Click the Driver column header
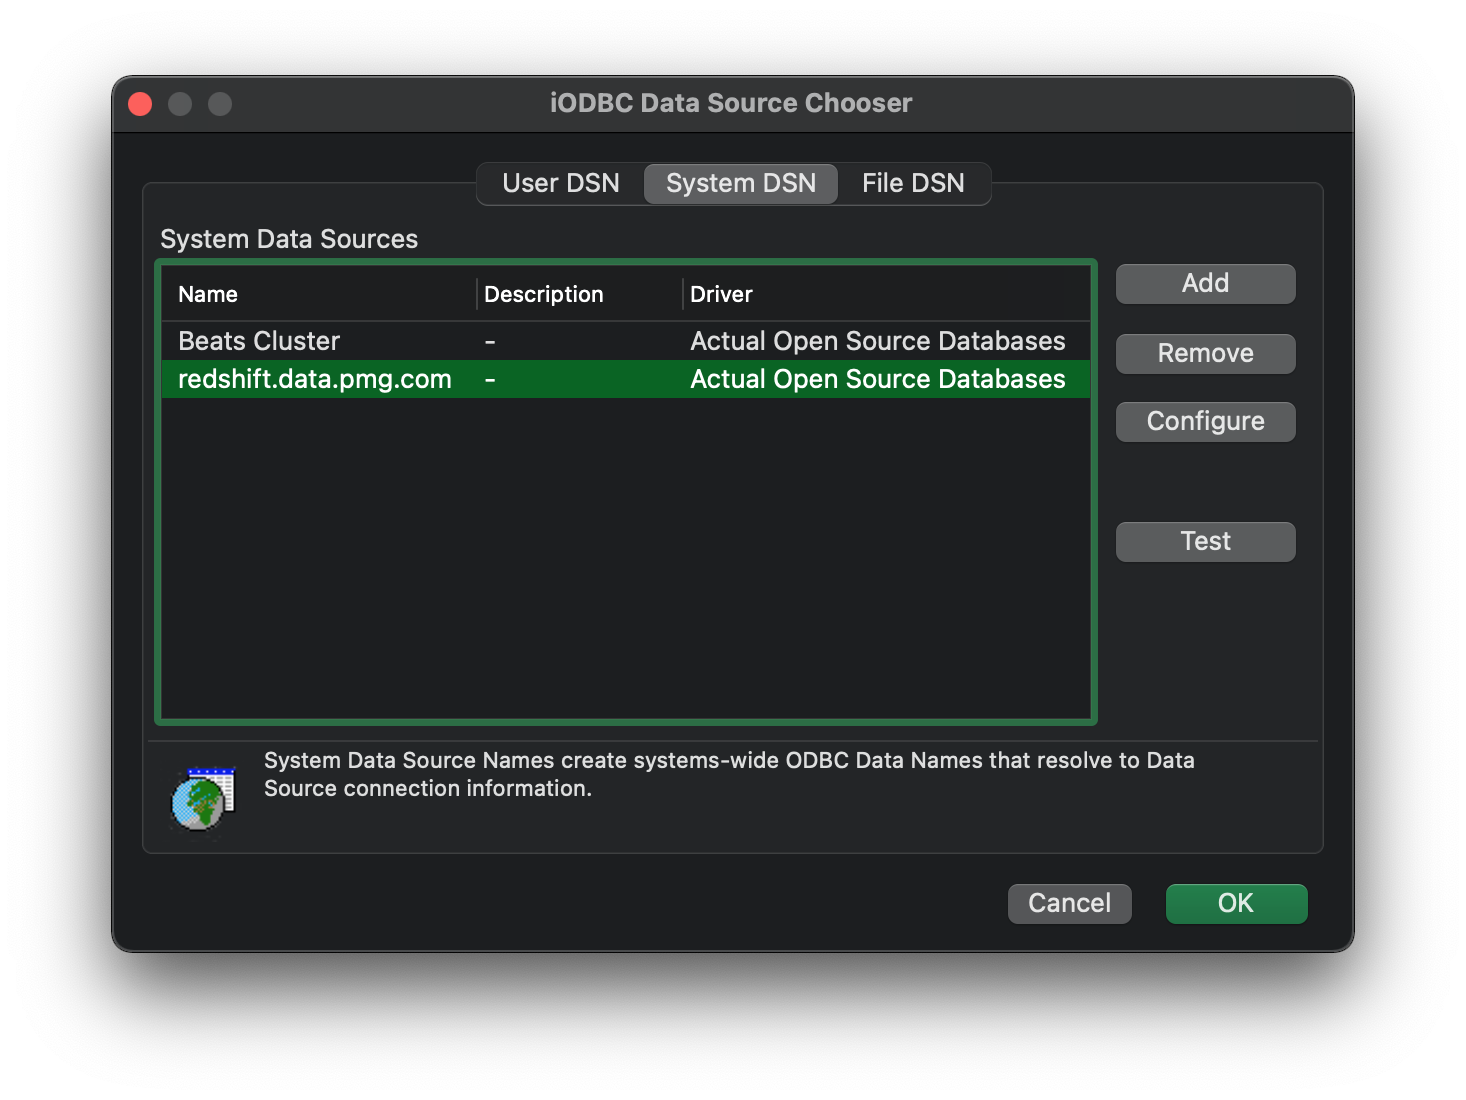This screenshot has height=1100, width=1466. (x=721, y=294)
